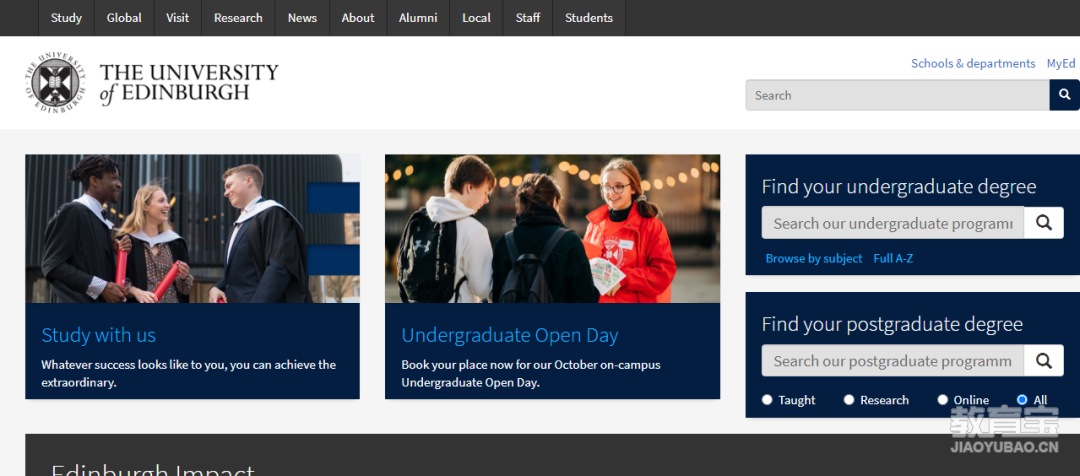This screenshot has width=1080, height=476.
Task: Click the undergraduate programme search magnifier icon
Action: (x=1043, y=223)
